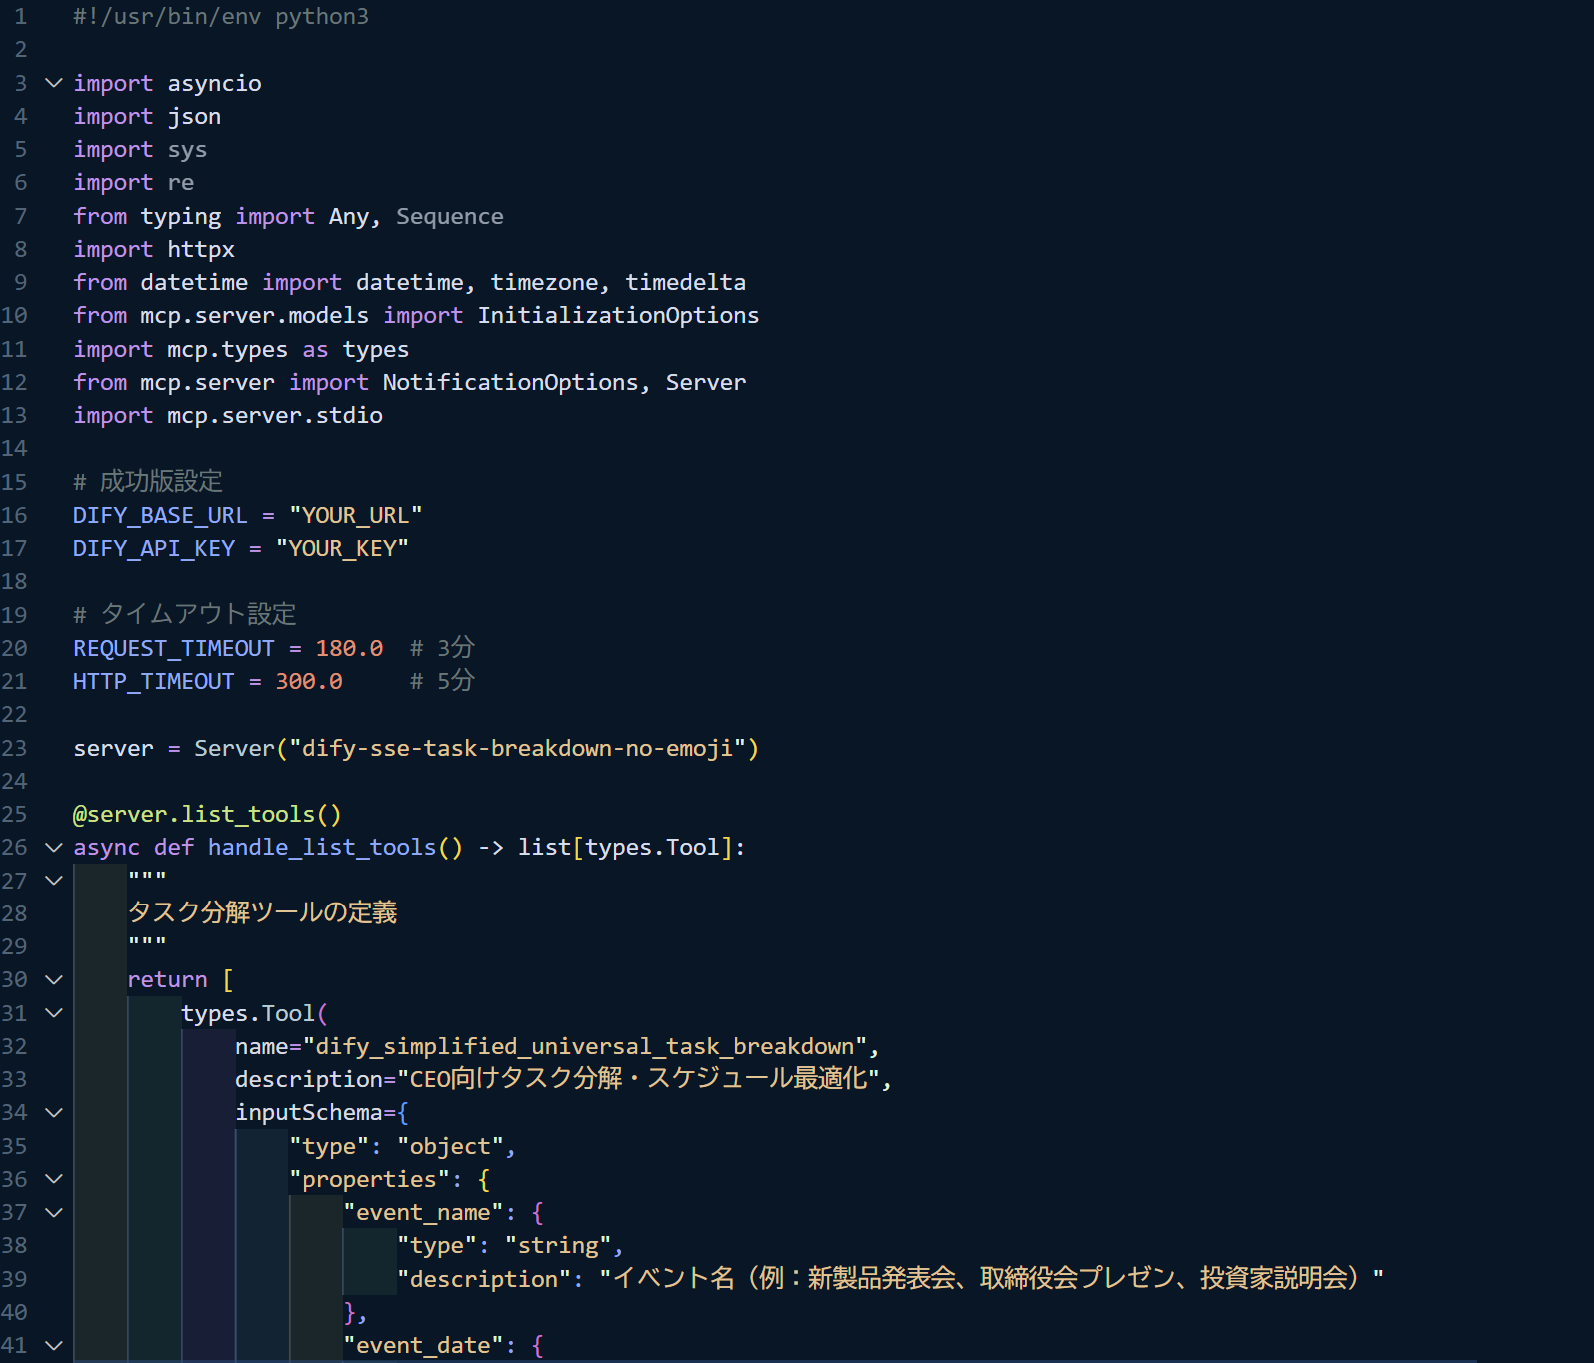This screenshot has width=1594, height=1363.
Task: Click the "event_name" key
Action: (423, 1212)
